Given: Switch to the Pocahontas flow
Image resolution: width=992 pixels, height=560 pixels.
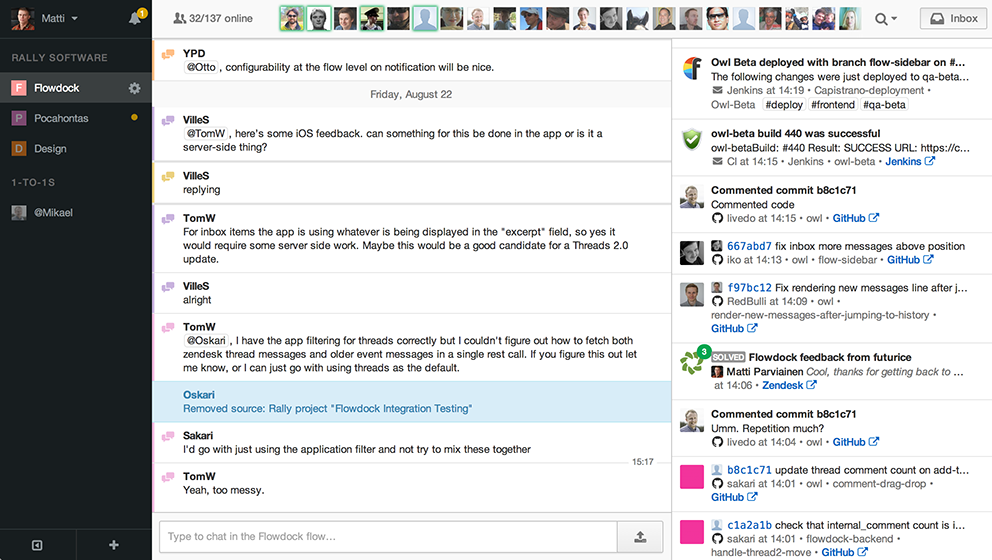Looking at the screenshot, I should [x=61, y=118].
